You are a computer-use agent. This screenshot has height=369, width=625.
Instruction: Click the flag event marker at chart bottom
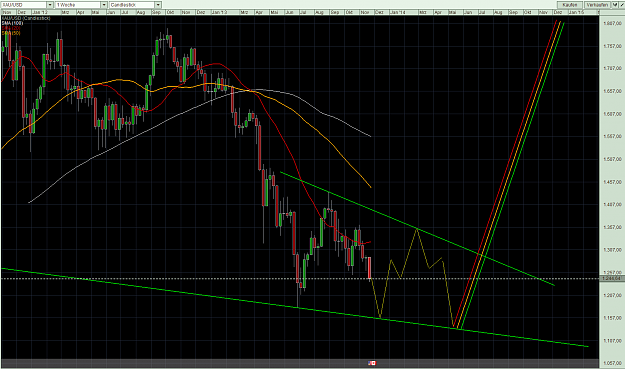point(372,363)
